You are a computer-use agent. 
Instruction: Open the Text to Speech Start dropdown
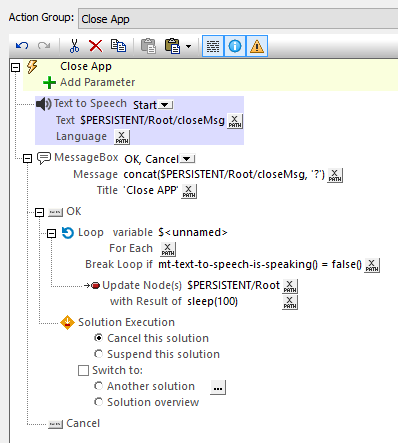pyautogui.click(x=165, y=105)
